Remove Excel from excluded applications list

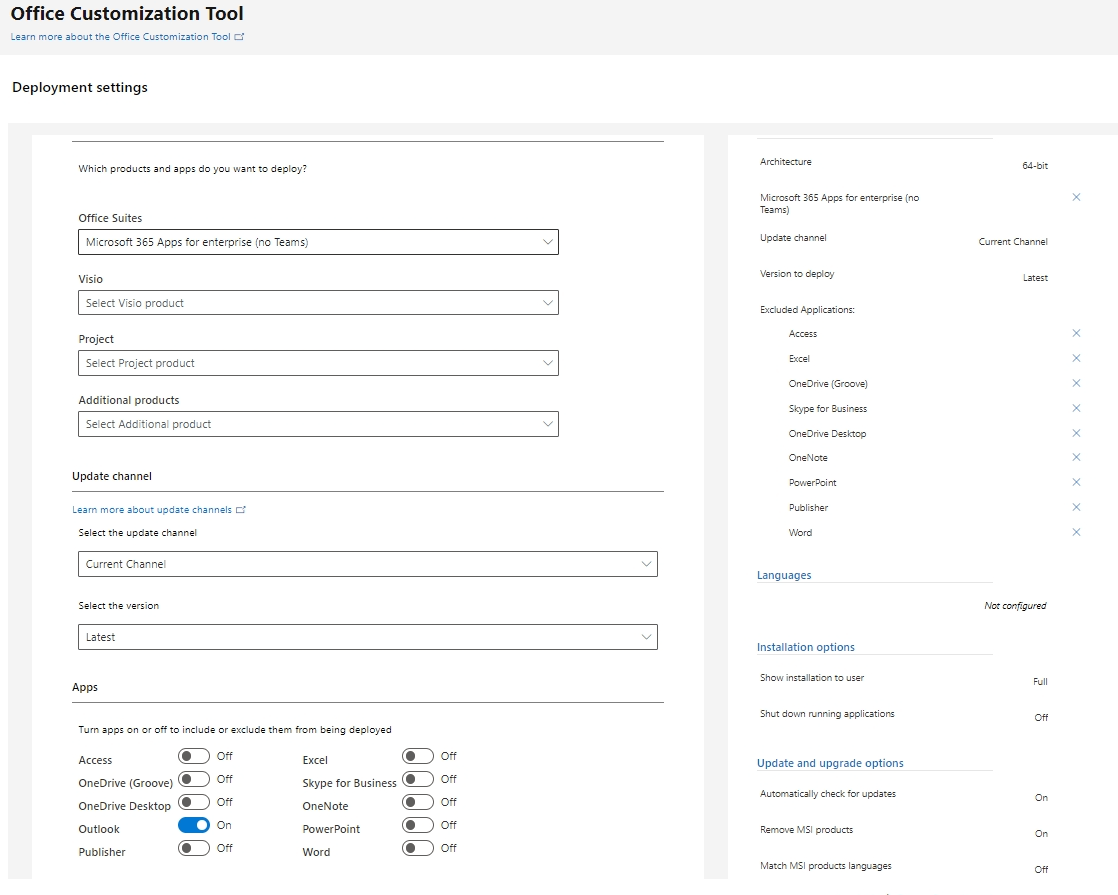pos(1076,358)
